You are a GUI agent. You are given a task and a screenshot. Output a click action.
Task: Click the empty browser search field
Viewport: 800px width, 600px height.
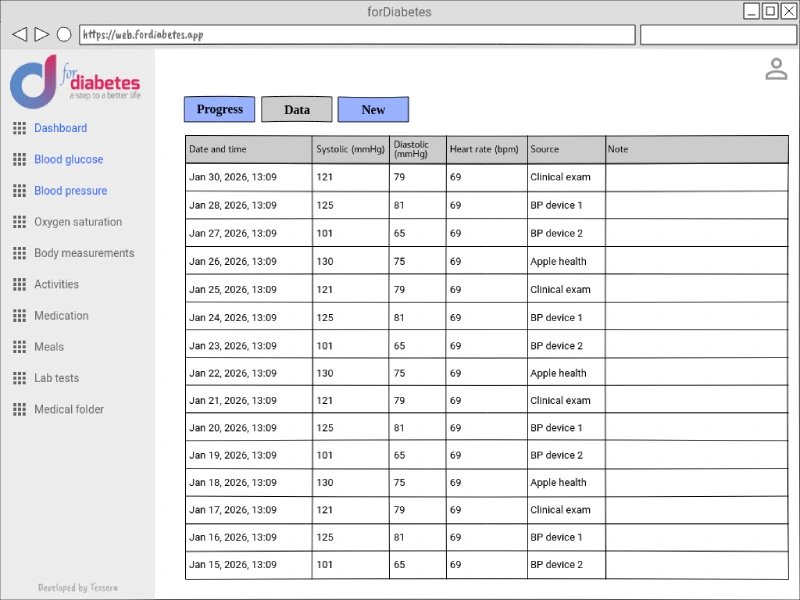(x=718, y=35)
